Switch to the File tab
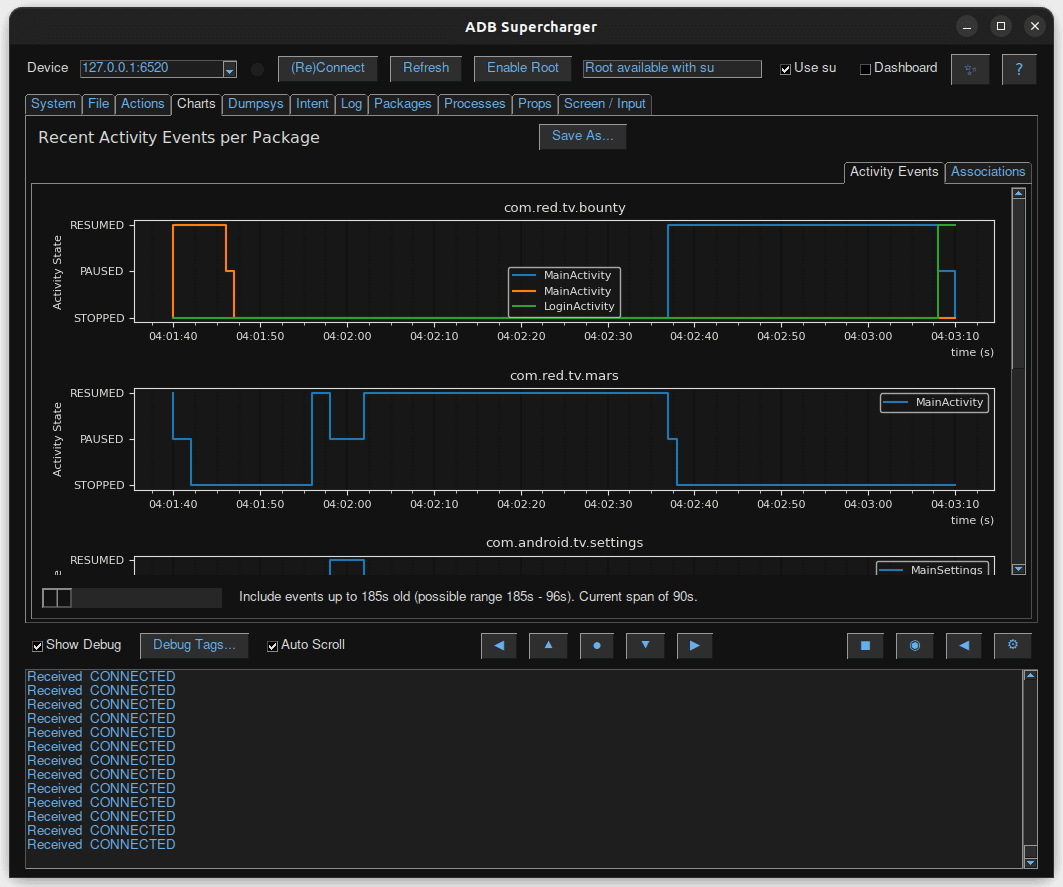Viewport: 1063px width, 887px height. [98, 104]
